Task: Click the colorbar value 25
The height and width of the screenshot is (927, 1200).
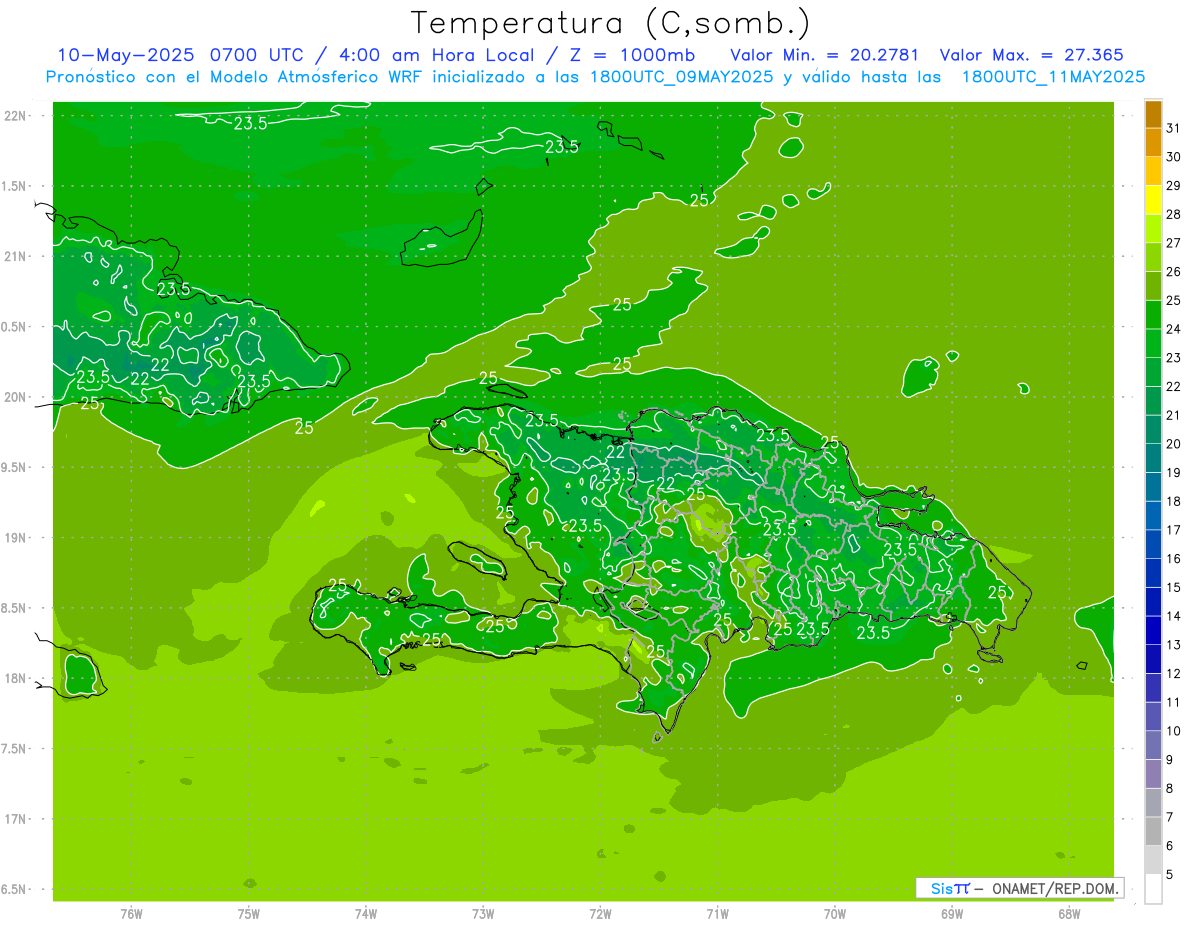Action: click(1173, 300)
